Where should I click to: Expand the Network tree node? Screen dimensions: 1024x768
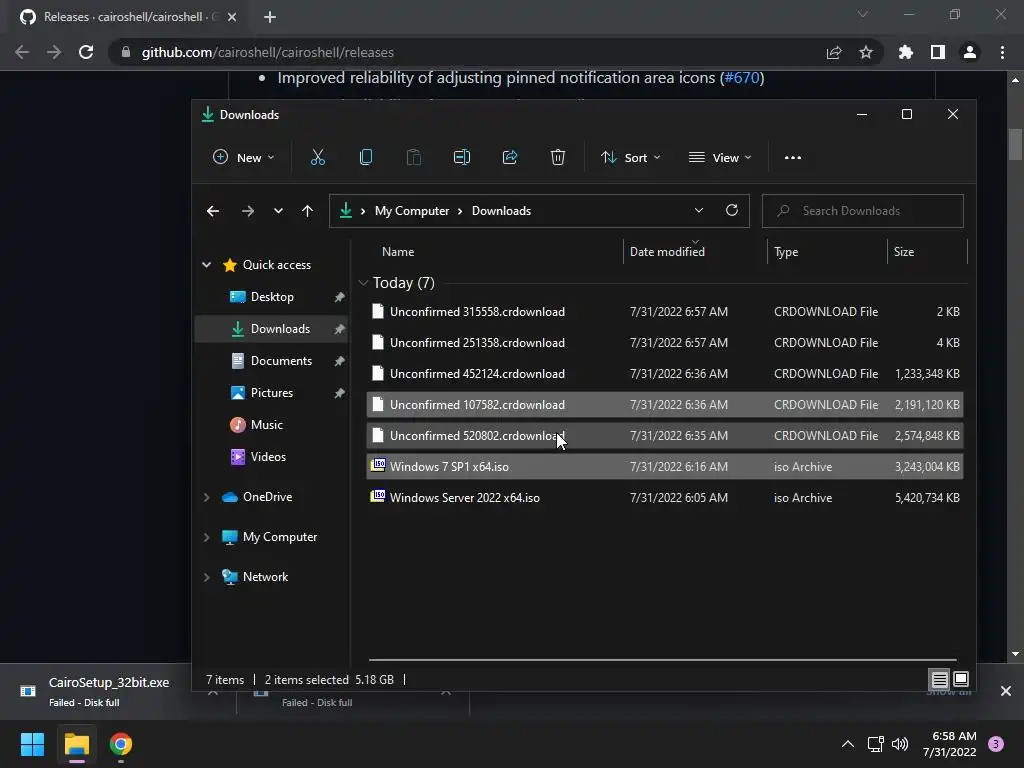[x=206, y=577]
